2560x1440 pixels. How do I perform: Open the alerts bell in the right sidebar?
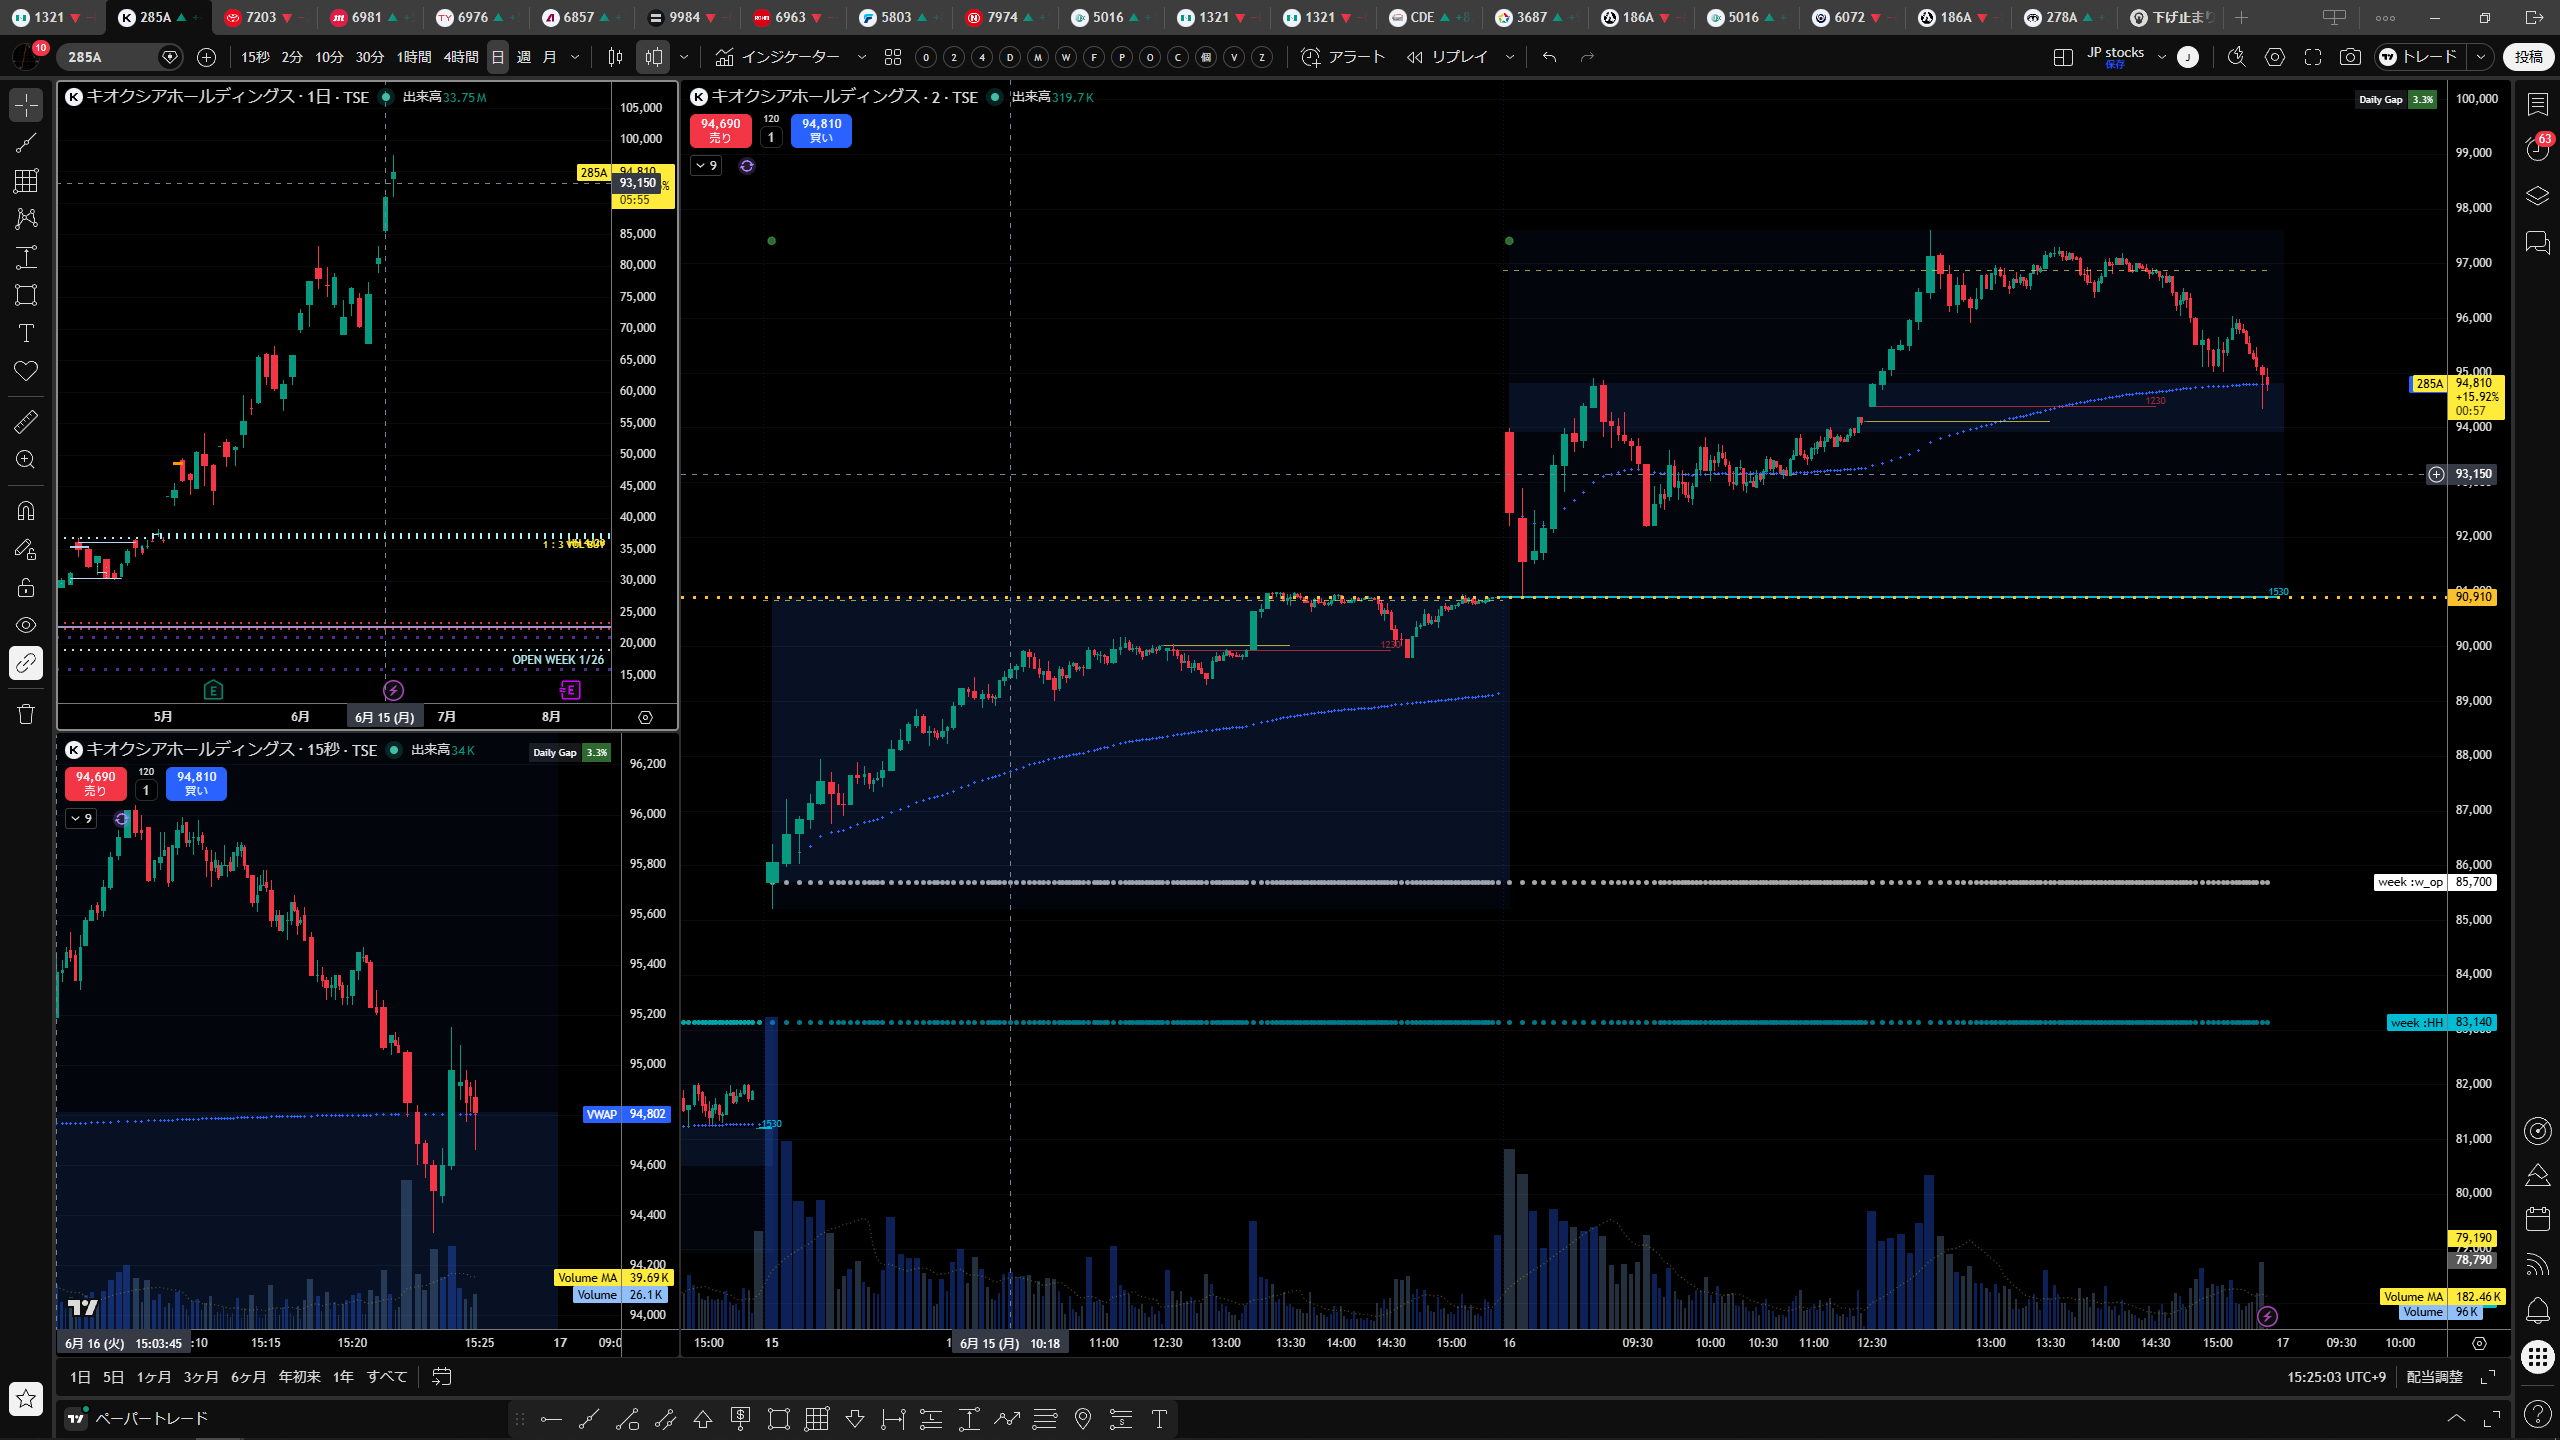pyautogui.click(x=2537, y=1310)
